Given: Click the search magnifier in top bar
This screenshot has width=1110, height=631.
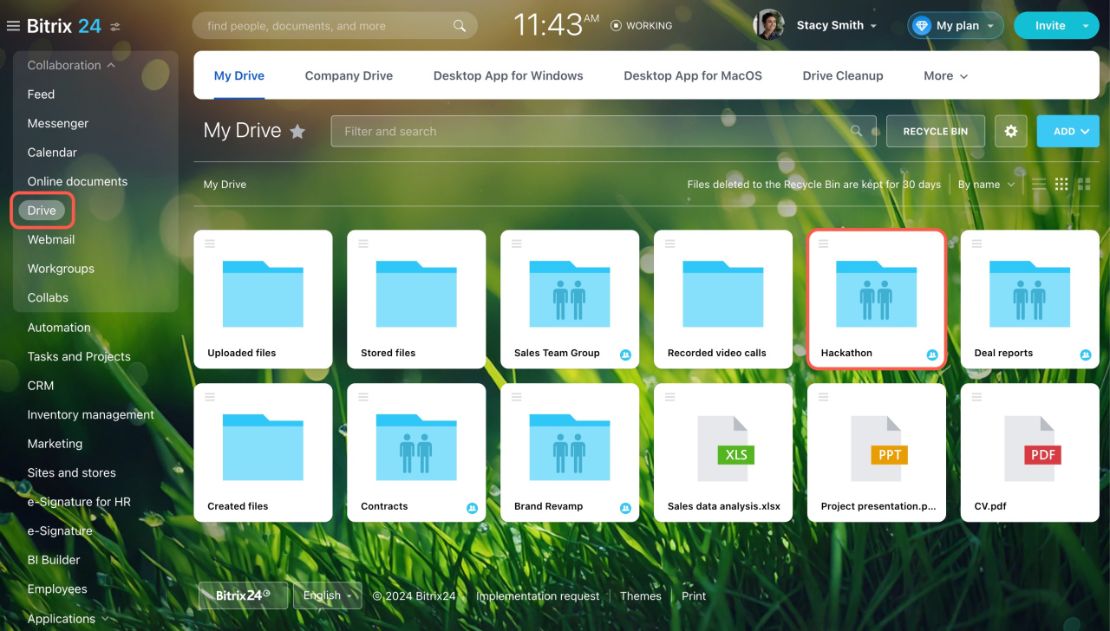Looking at the screenshot, I should [x=459, y=26].
